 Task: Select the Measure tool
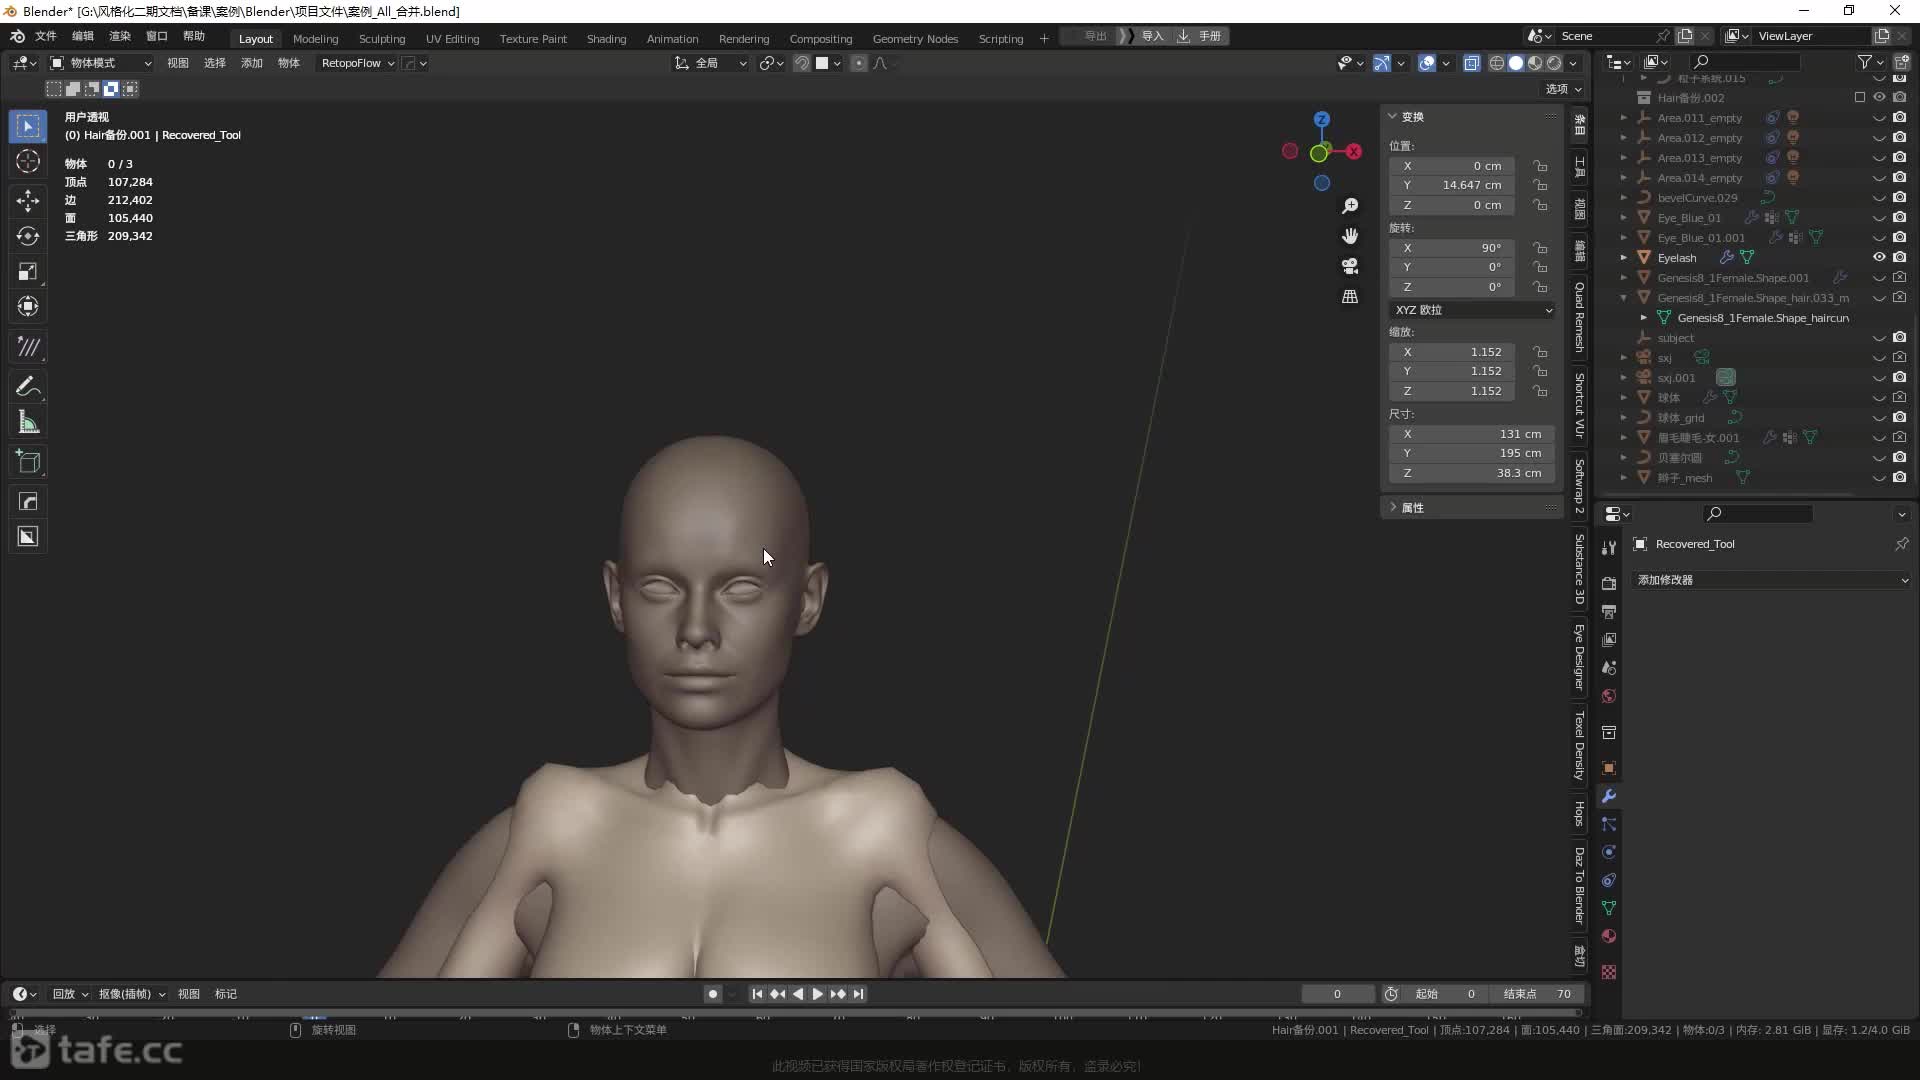(28, 423)
